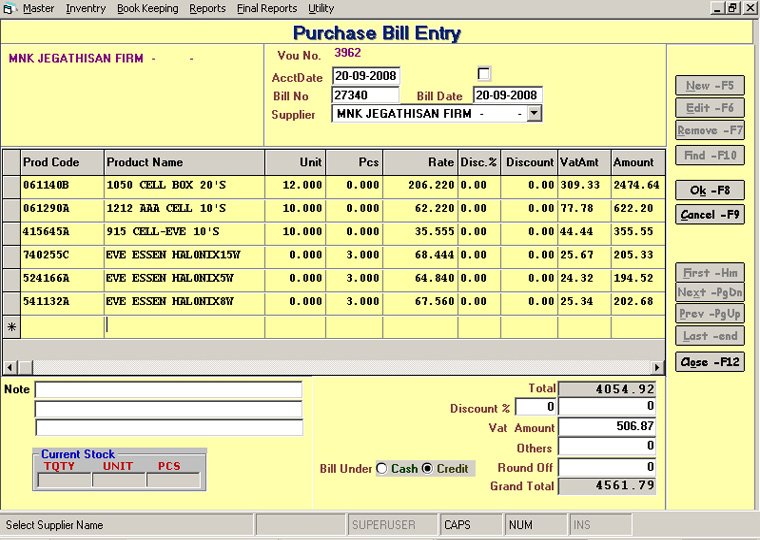Click the new row asterisk marker
Image resolution: width=760 pixels, height=540 pixels.
pyautogui.click(x=11, y=327)
